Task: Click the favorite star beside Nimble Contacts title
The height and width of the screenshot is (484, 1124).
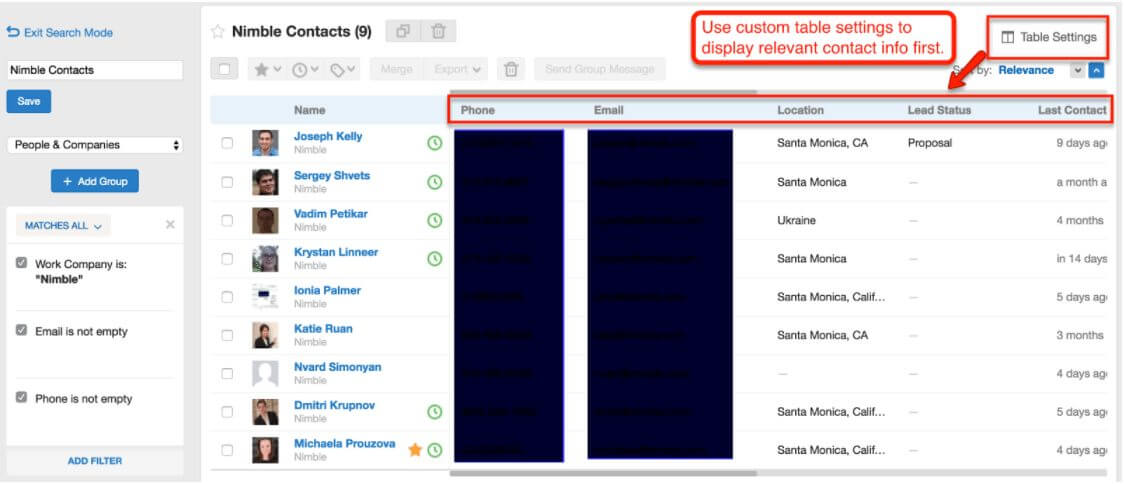Action: pyautogui.click(x=217, y=32)
